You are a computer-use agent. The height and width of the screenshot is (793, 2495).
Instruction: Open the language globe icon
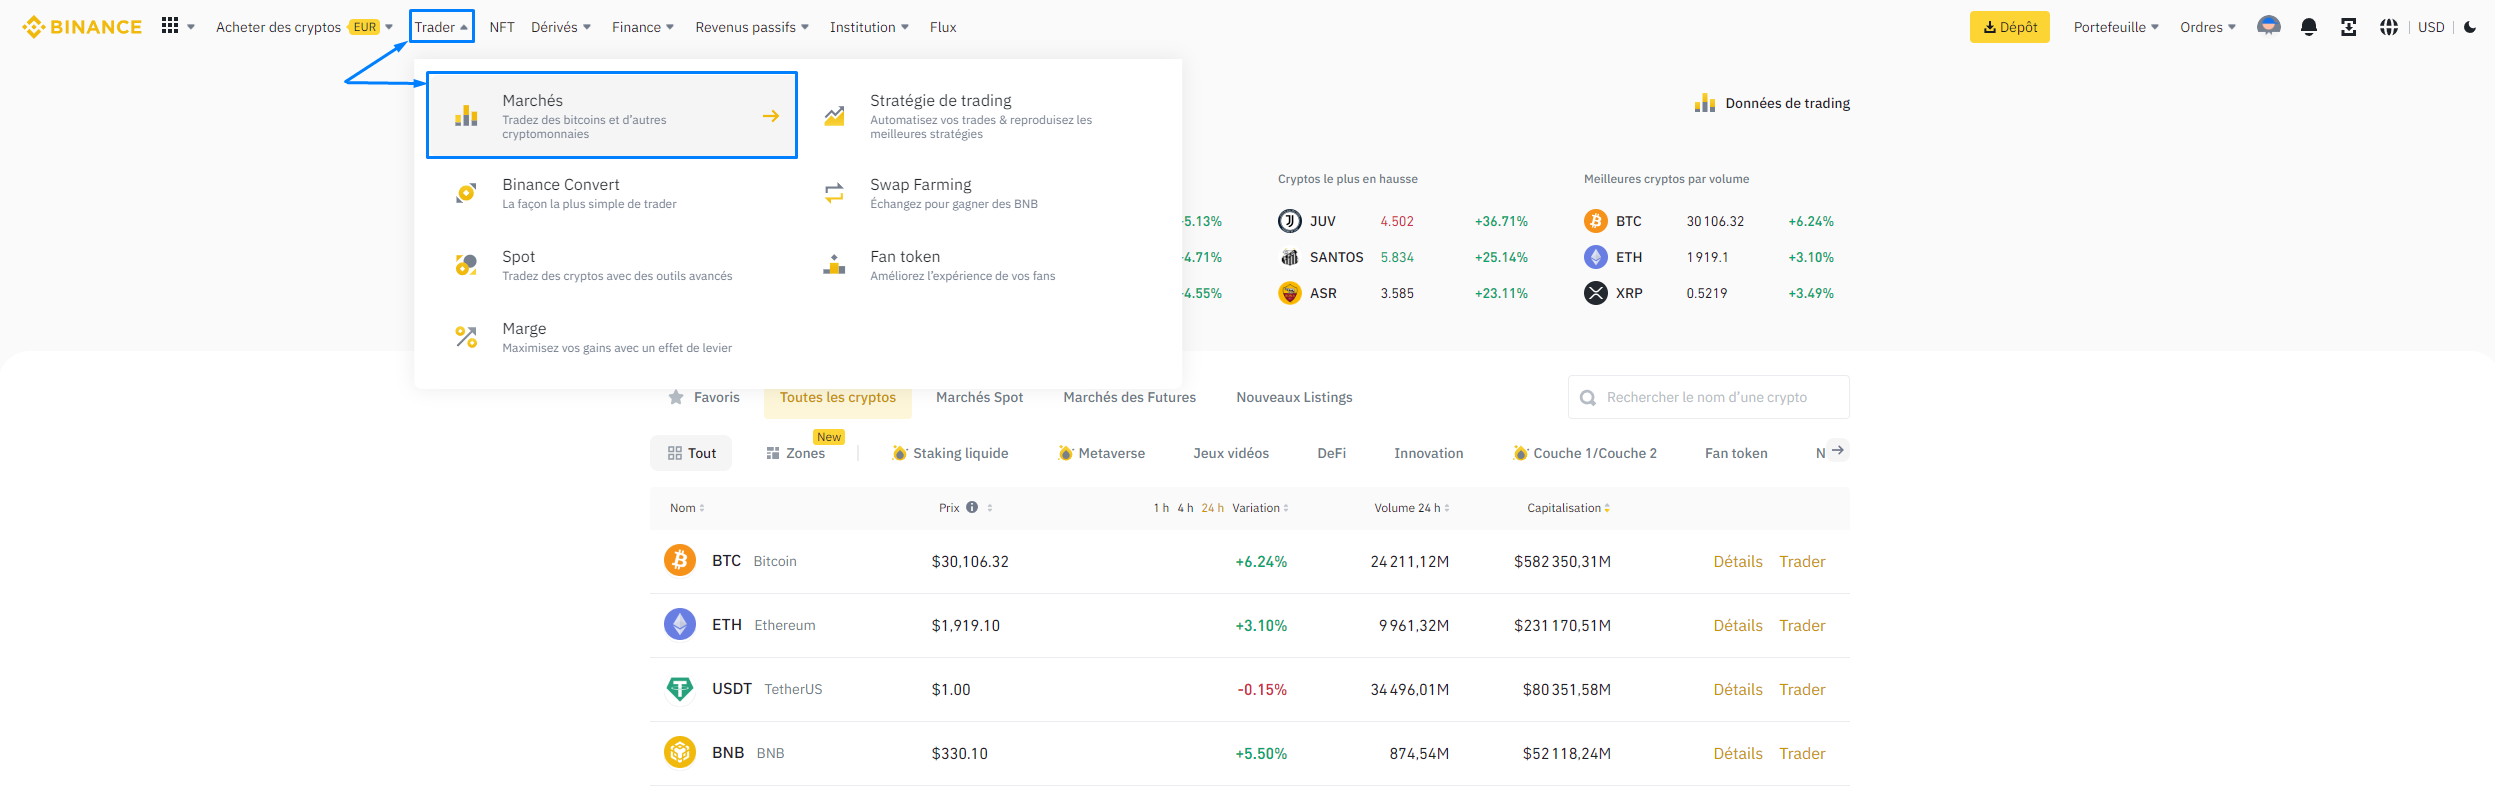coord(2388,27)
